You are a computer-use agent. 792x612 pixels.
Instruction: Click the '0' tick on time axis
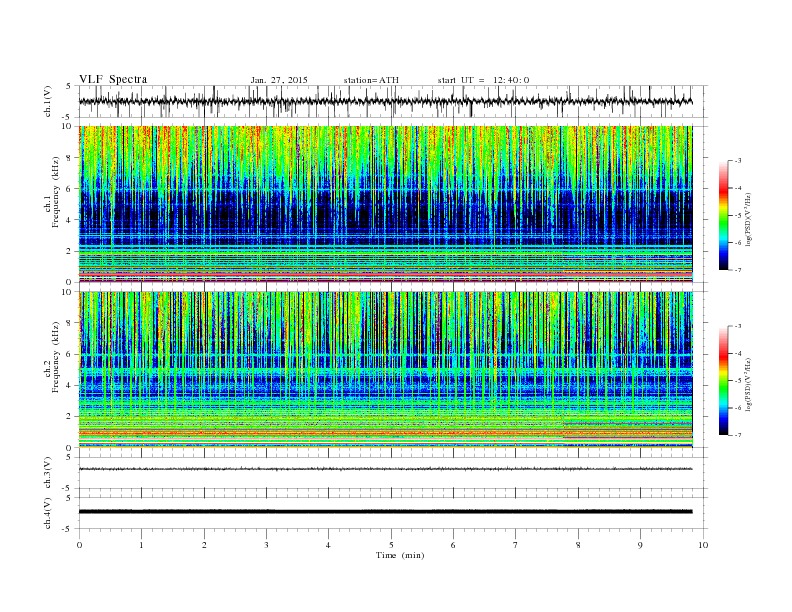pyautogui.click(x=79, y=545)
